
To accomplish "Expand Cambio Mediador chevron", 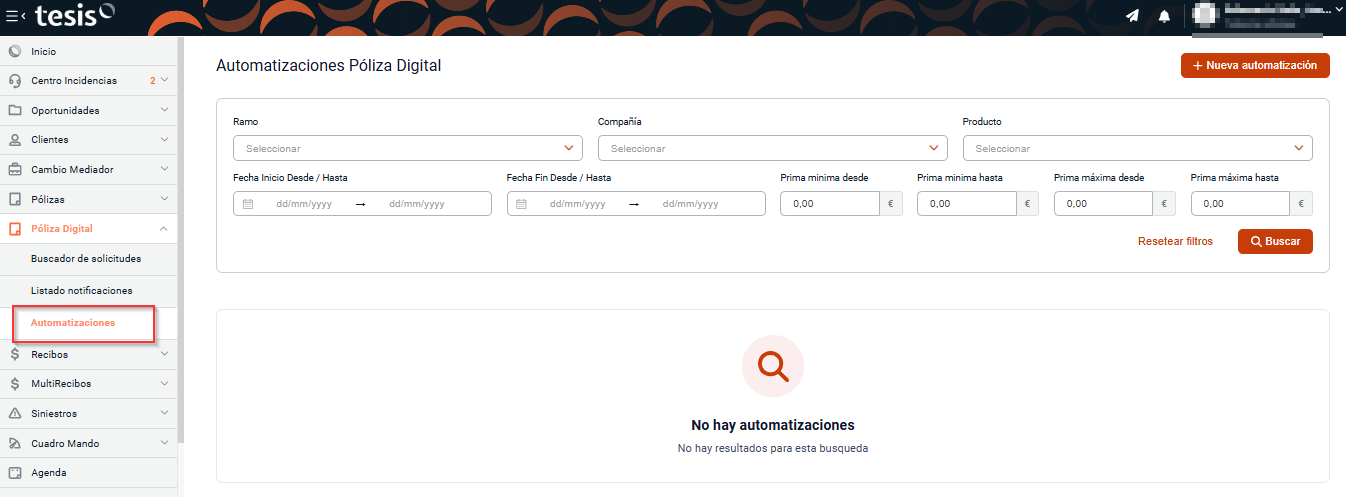I will 165,170.
